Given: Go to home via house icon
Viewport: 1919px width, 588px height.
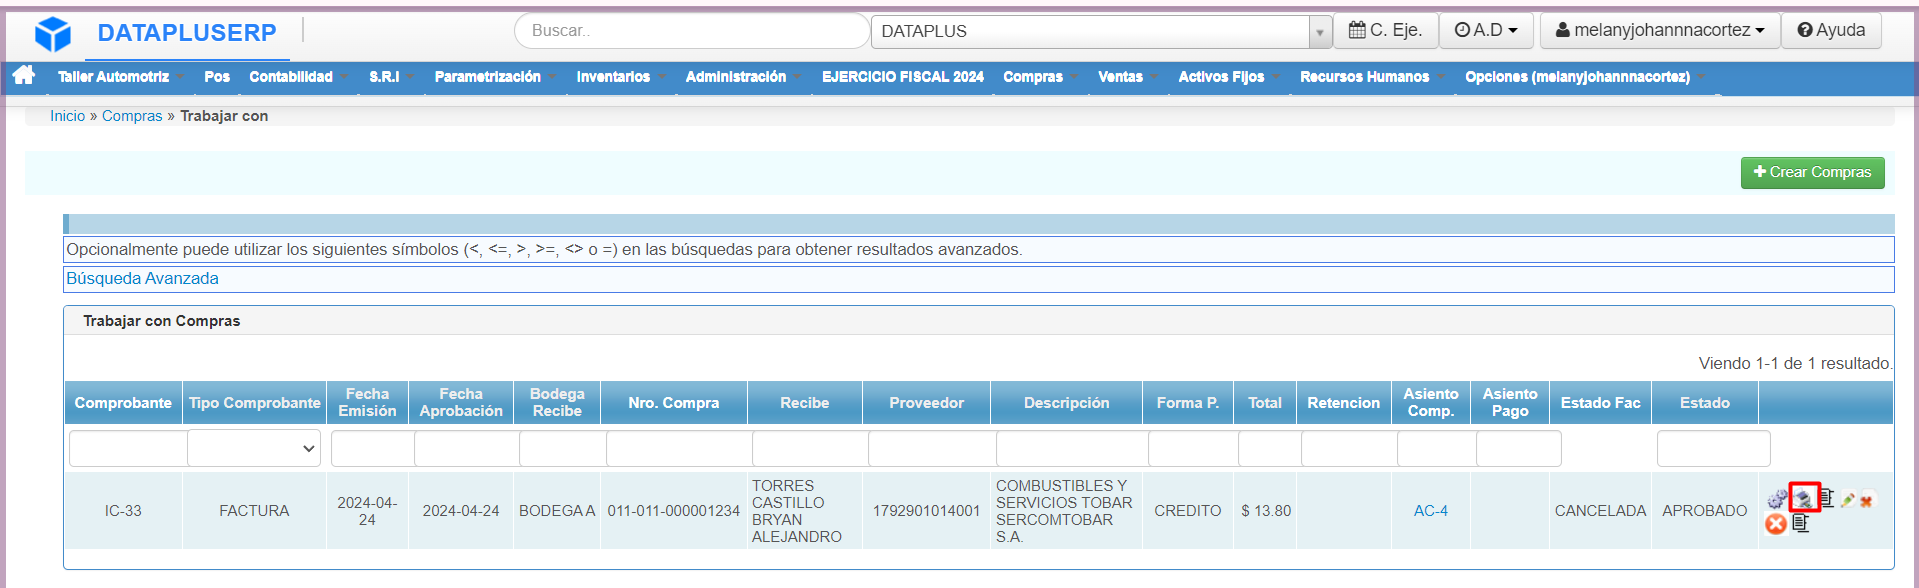Looking at the screenshot, I should (x=24, y=75).
